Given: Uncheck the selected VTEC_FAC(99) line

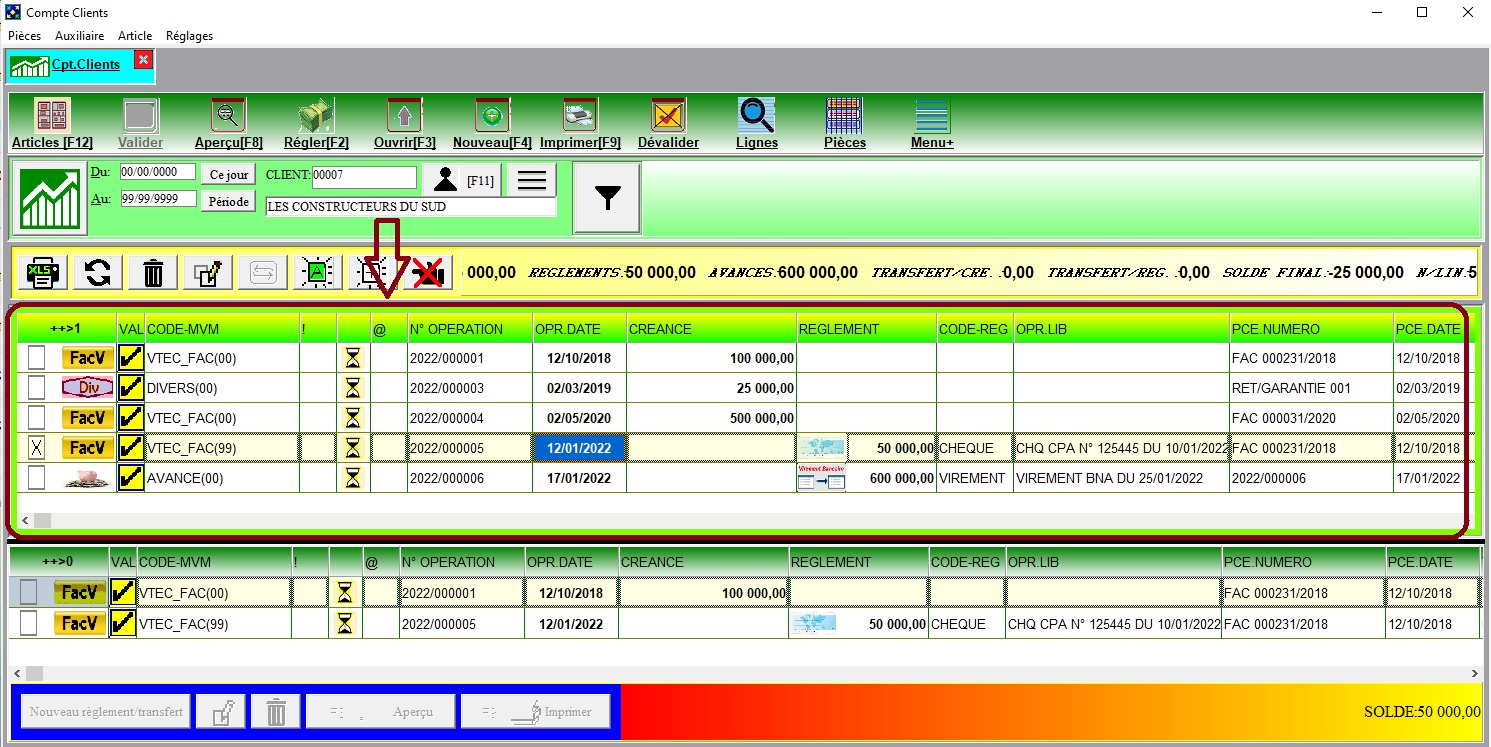Looking at the screenshot, I should click(x=37, y=447).
